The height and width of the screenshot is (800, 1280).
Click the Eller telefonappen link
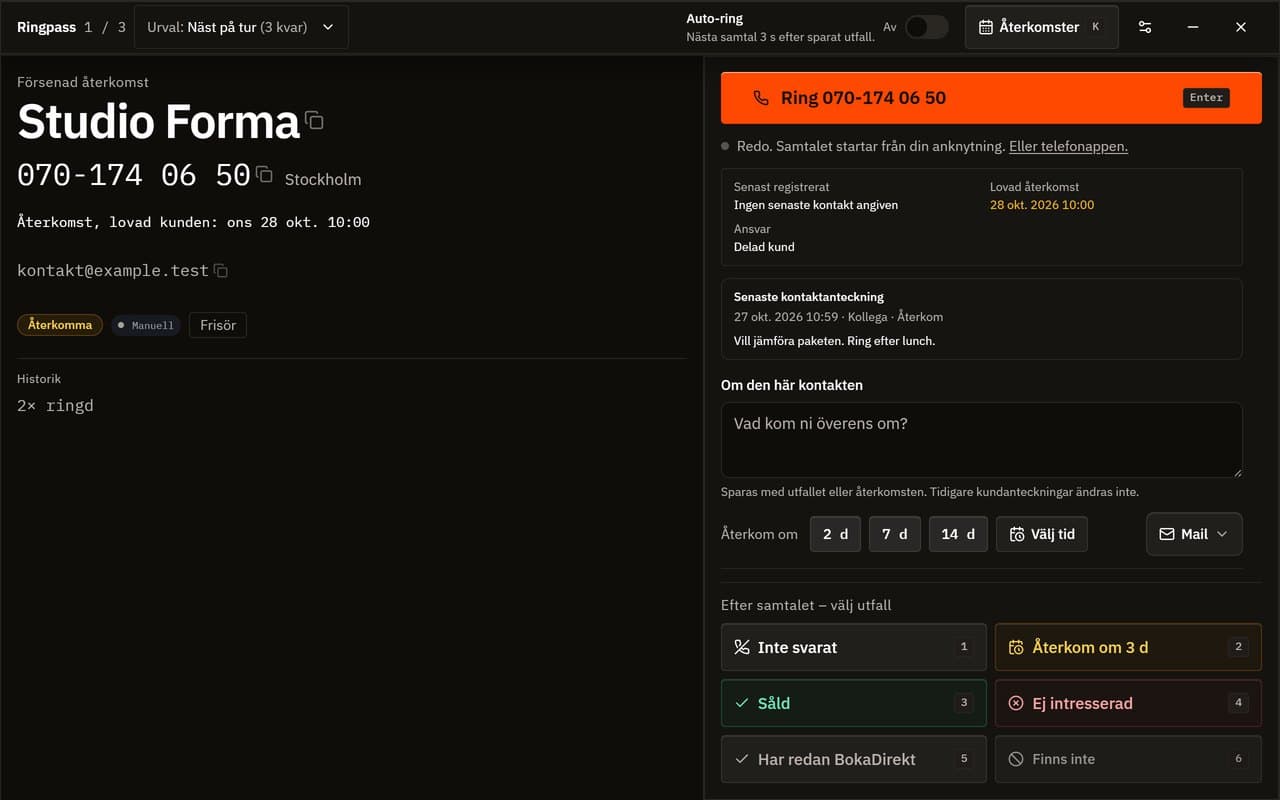(1068, 146)
